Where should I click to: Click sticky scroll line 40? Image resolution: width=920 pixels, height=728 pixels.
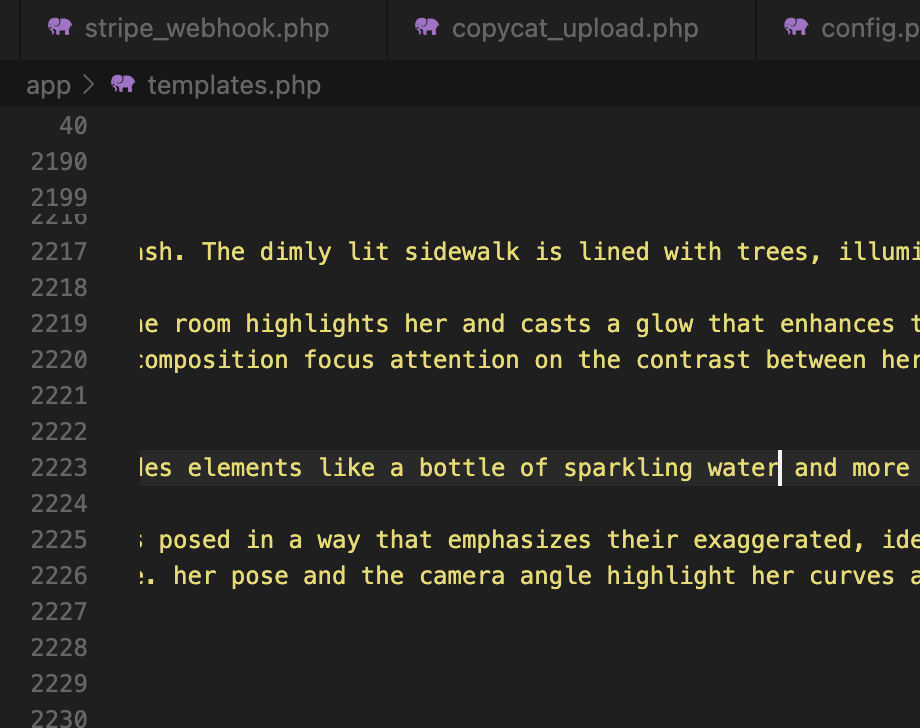(73, 126)
